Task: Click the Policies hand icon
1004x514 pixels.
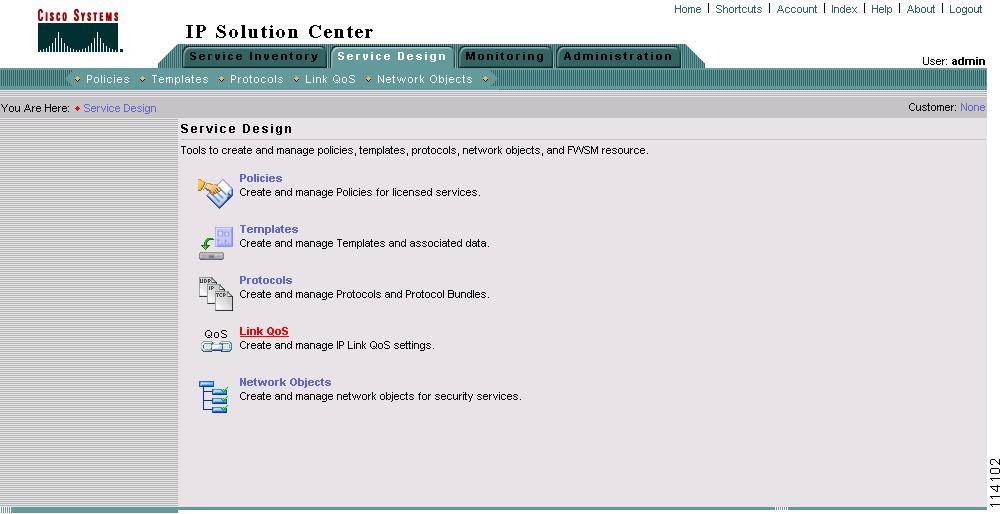Action: tap(215, 193)
